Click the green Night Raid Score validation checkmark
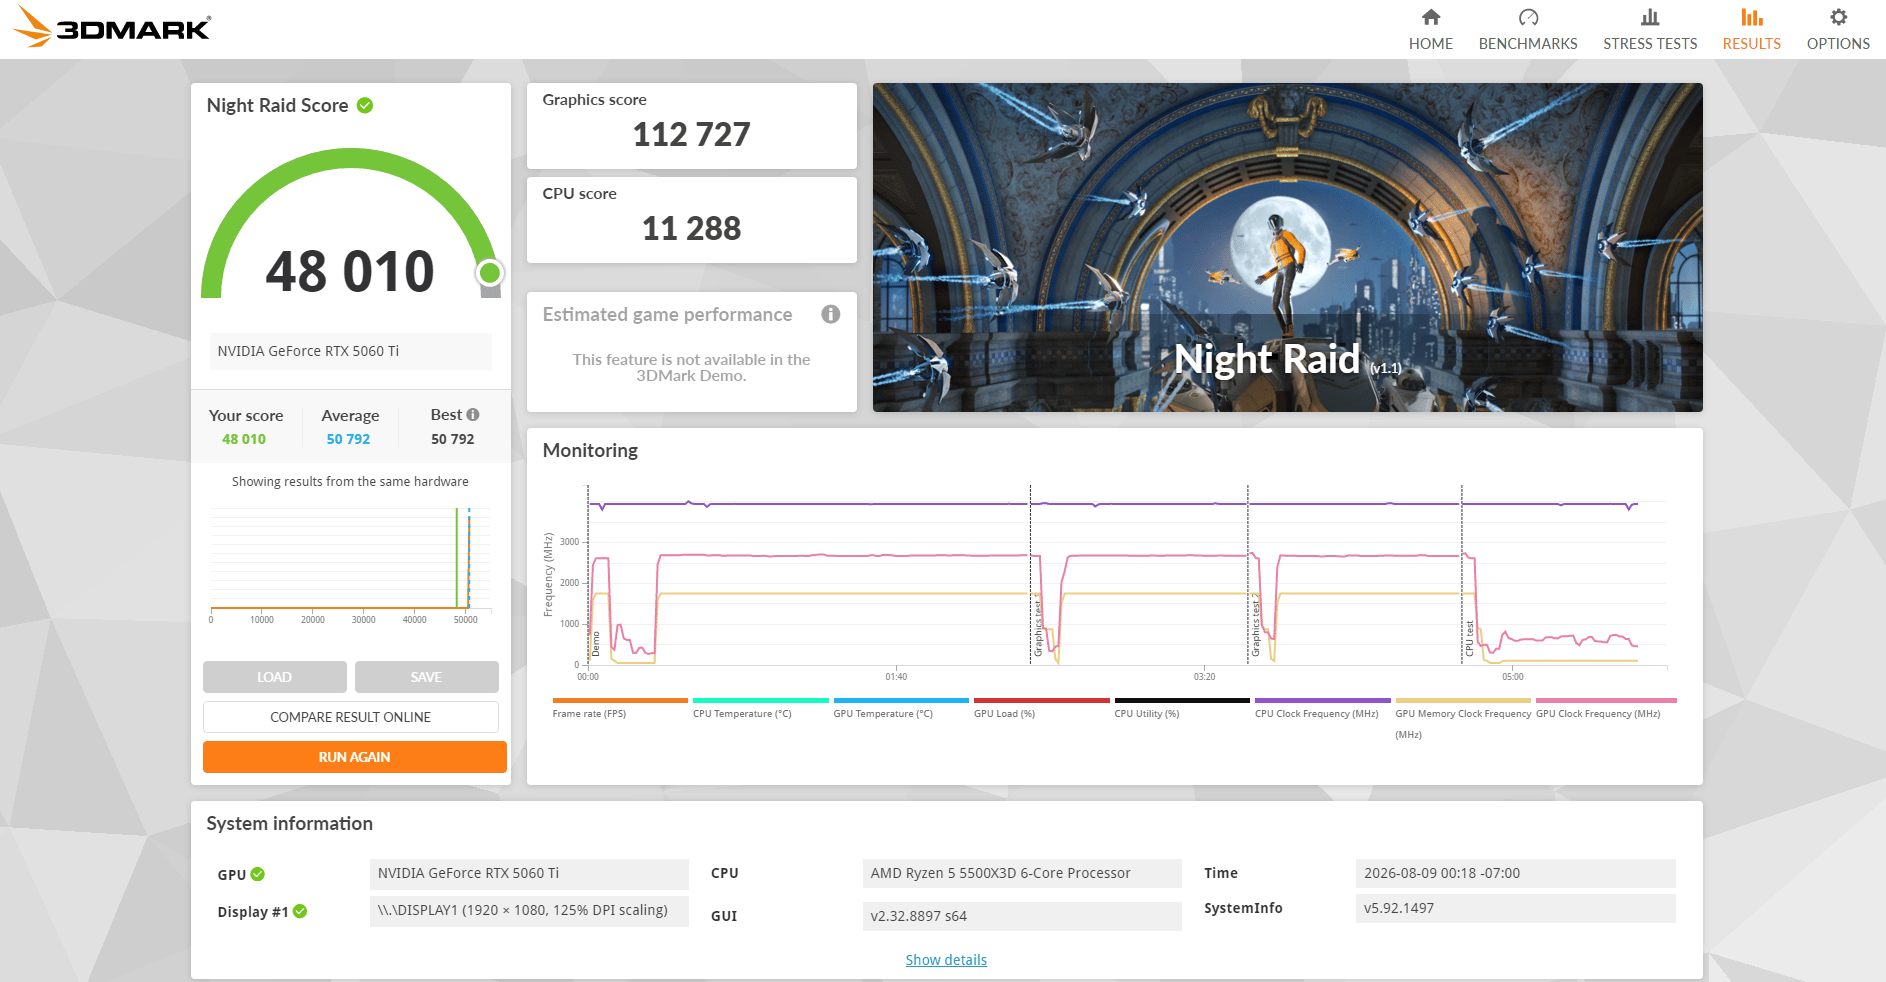 (x=365, y=105)
